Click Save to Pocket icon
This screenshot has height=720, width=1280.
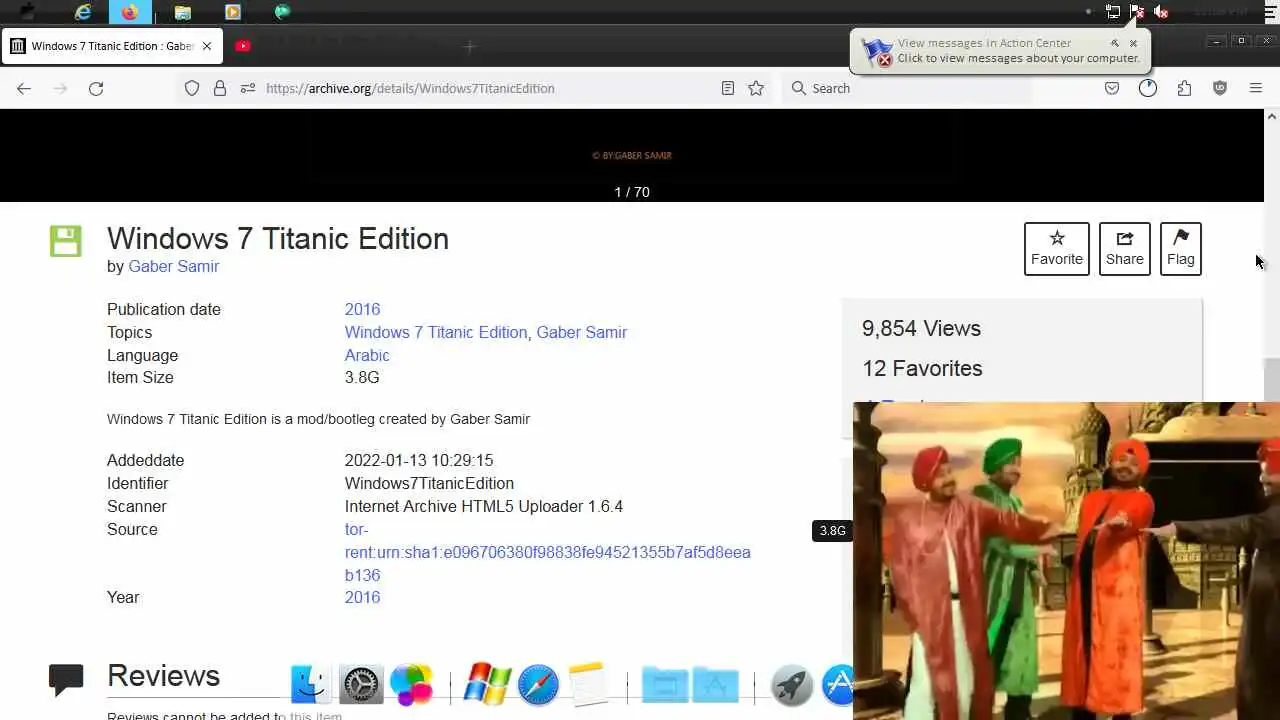click(x=1112, y=88)
